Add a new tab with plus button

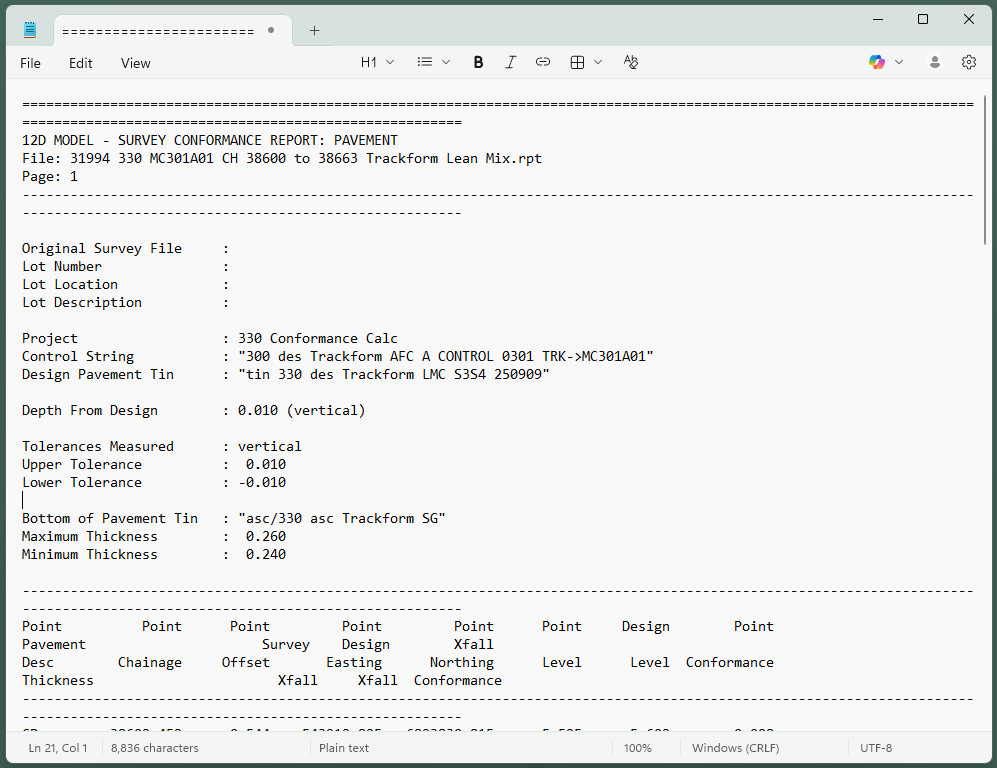[x=314, y=31]
